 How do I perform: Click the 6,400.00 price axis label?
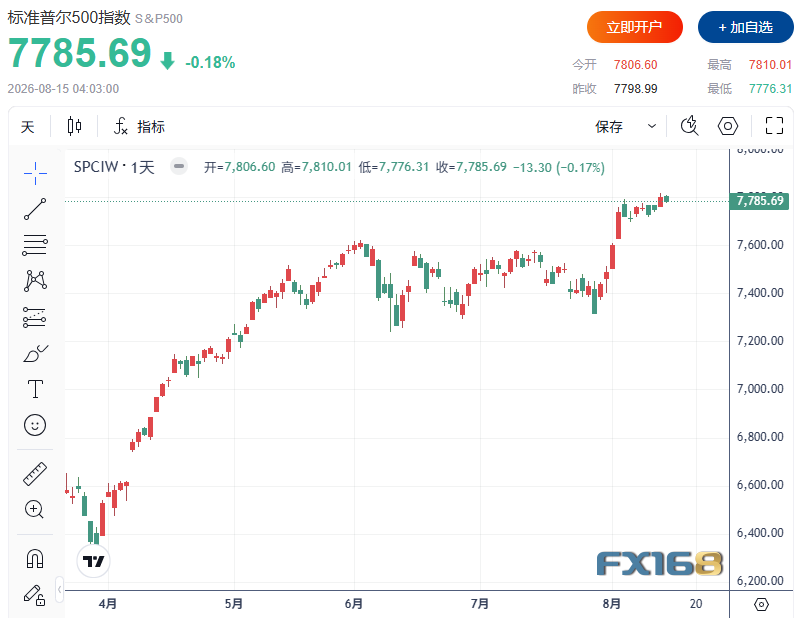760,533
